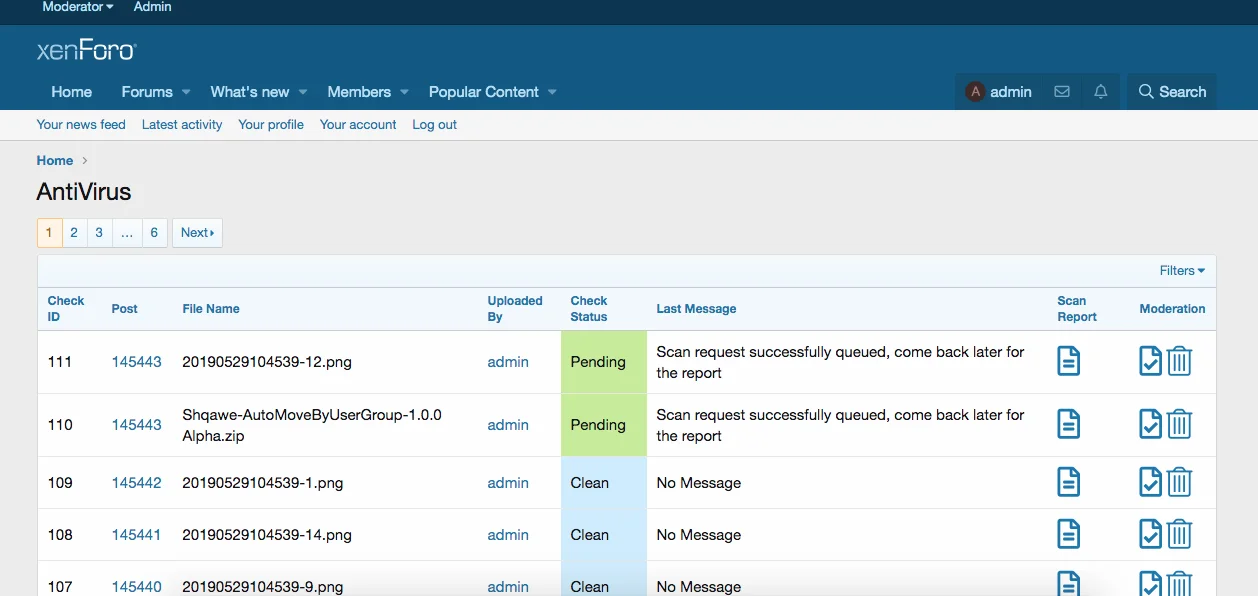This screenshot has width=1258, height=596.
Task: Open the Members navigation tab
Action: pyautogui.click(x=359, y=92)
